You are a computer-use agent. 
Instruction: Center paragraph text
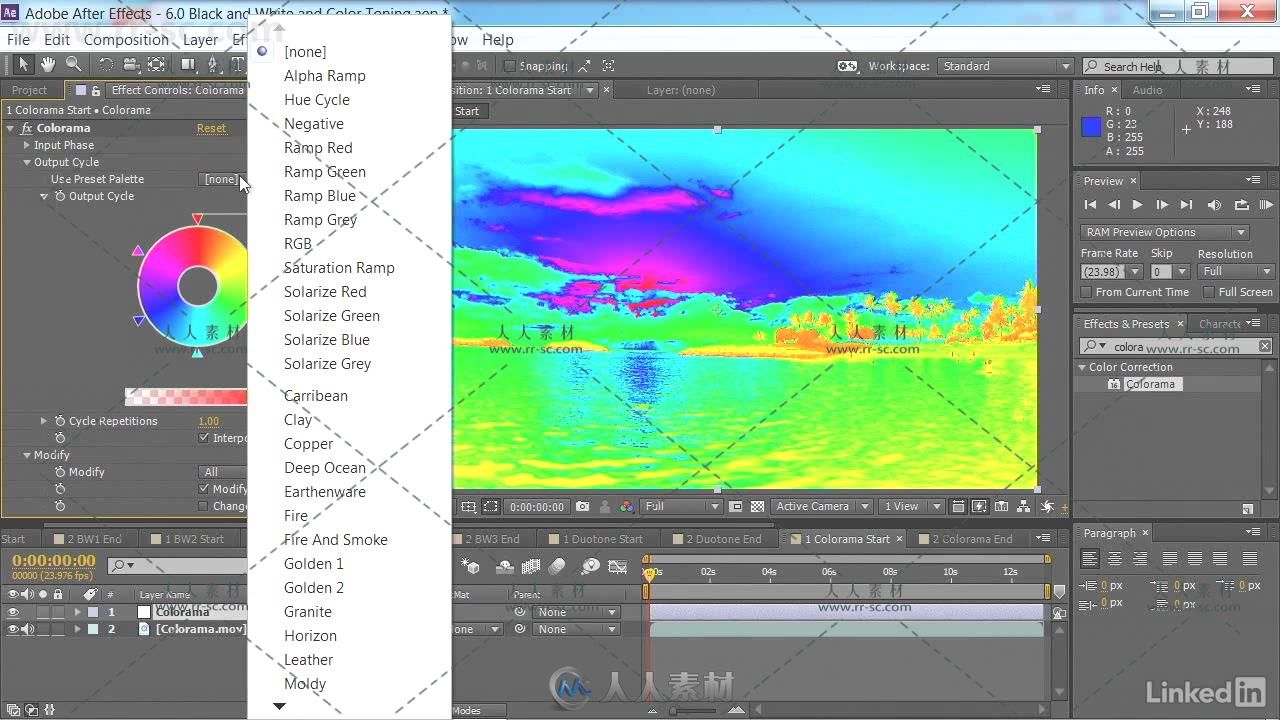(x=1114, y=559)
